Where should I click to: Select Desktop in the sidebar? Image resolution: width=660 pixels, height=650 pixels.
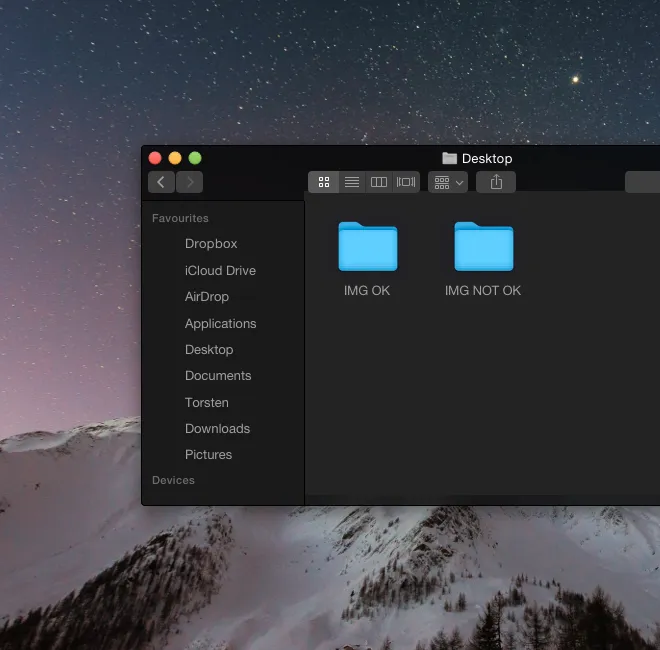pos(209,350)
